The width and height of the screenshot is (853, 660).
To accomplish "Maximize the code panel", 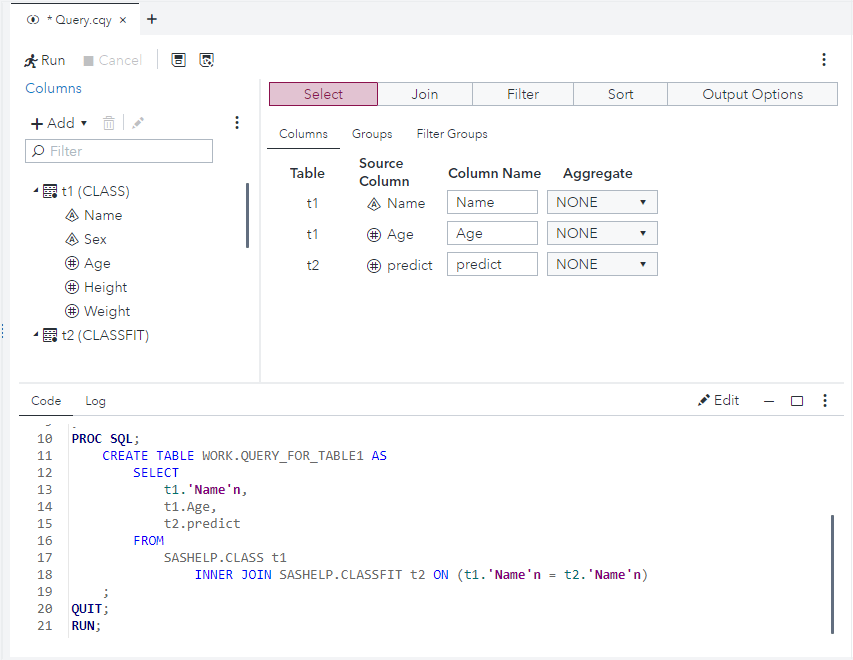I will pos(797,401).
